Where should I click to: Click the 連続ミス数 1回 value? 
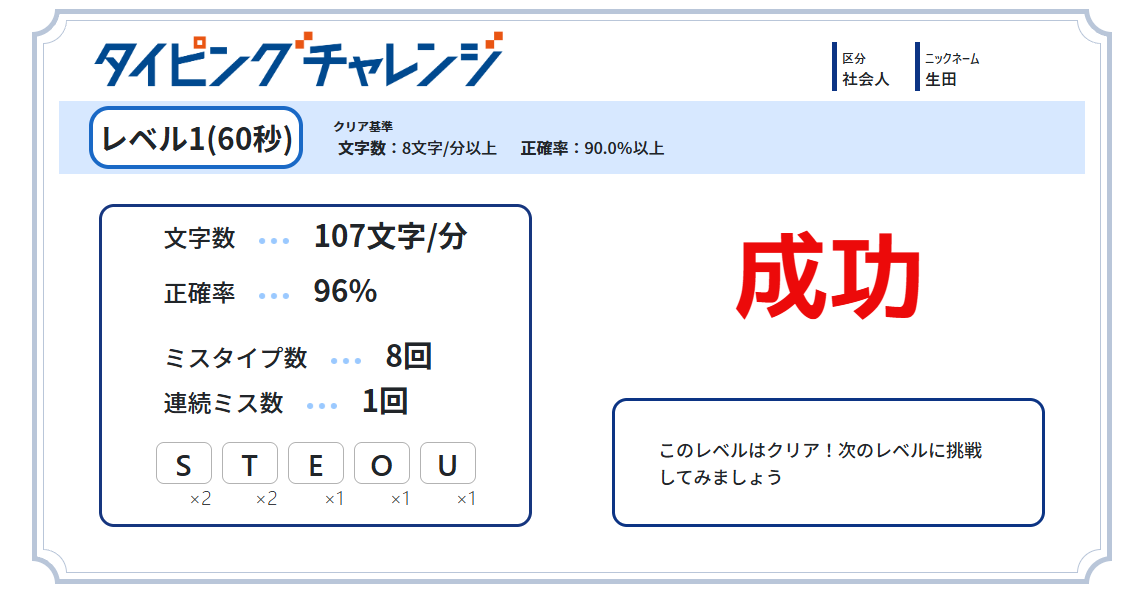[x=384, y=402]
